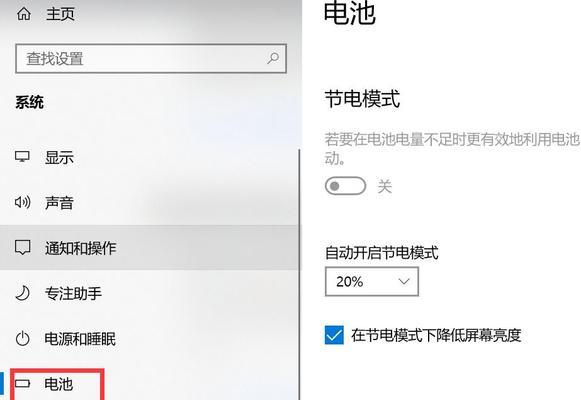Click the sidebar vertical scrollbar
This screenshot has width=581, height=400.
click(299, 274)
